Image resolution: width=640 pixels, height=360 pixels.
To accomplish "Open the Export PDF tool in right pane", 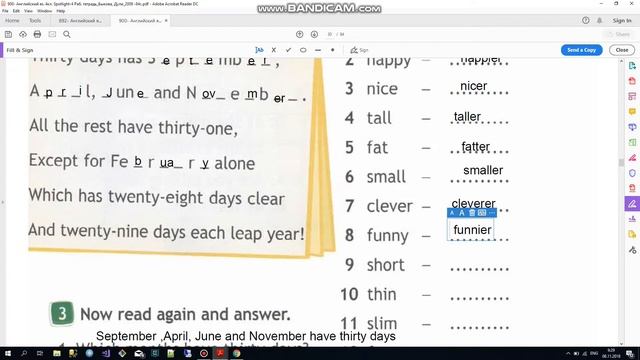I will pyautogui.click(x=632, y=65).
